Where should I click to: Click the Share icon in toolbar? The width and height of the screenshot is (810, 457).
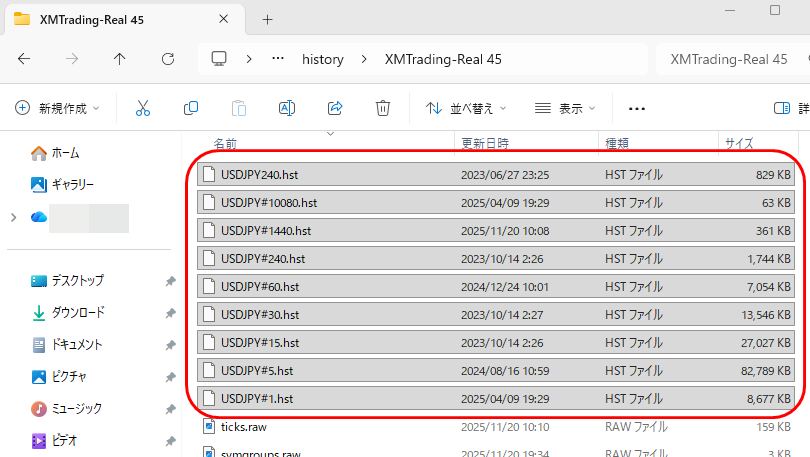[x=335, y=108]
